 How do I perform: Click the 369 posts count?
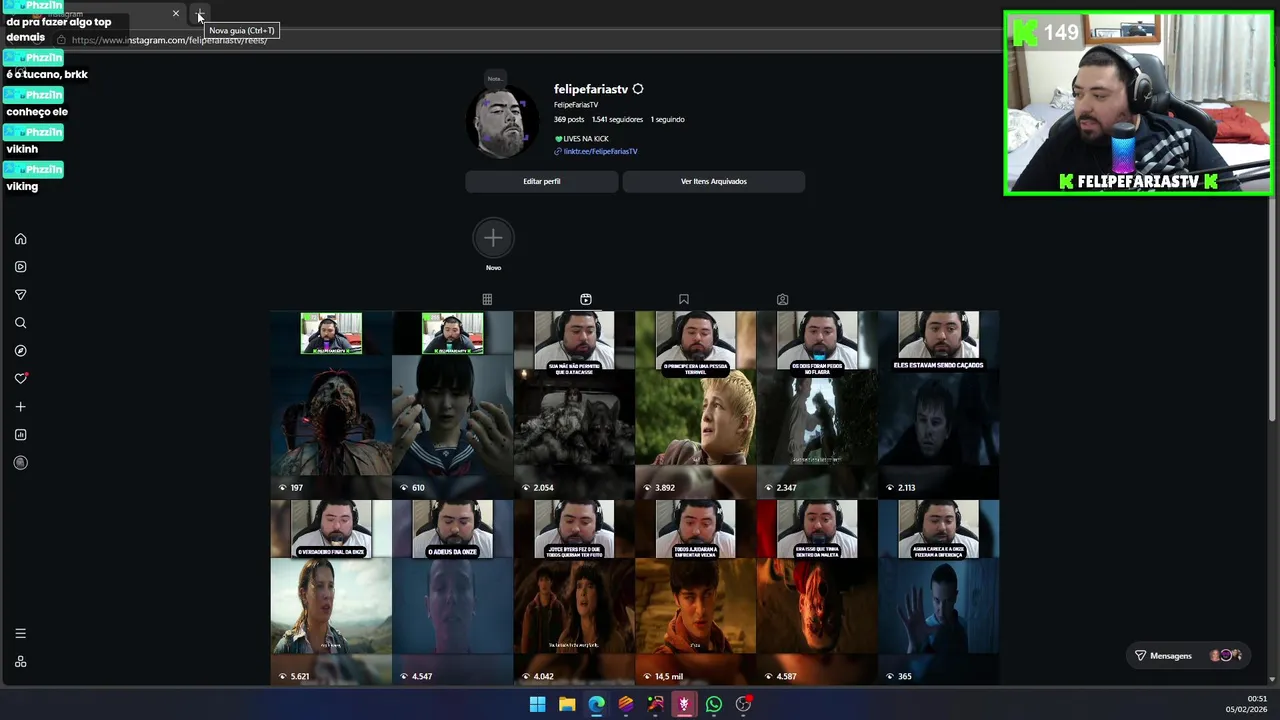569,119
